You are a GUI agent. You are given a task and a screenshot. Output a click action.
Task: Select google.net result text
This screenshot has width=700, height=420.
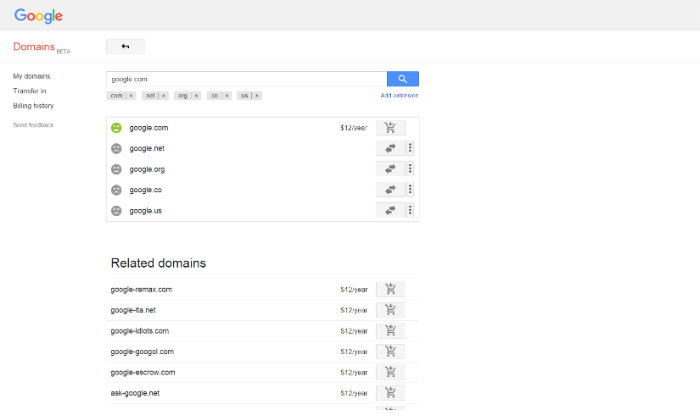[147, 149]
